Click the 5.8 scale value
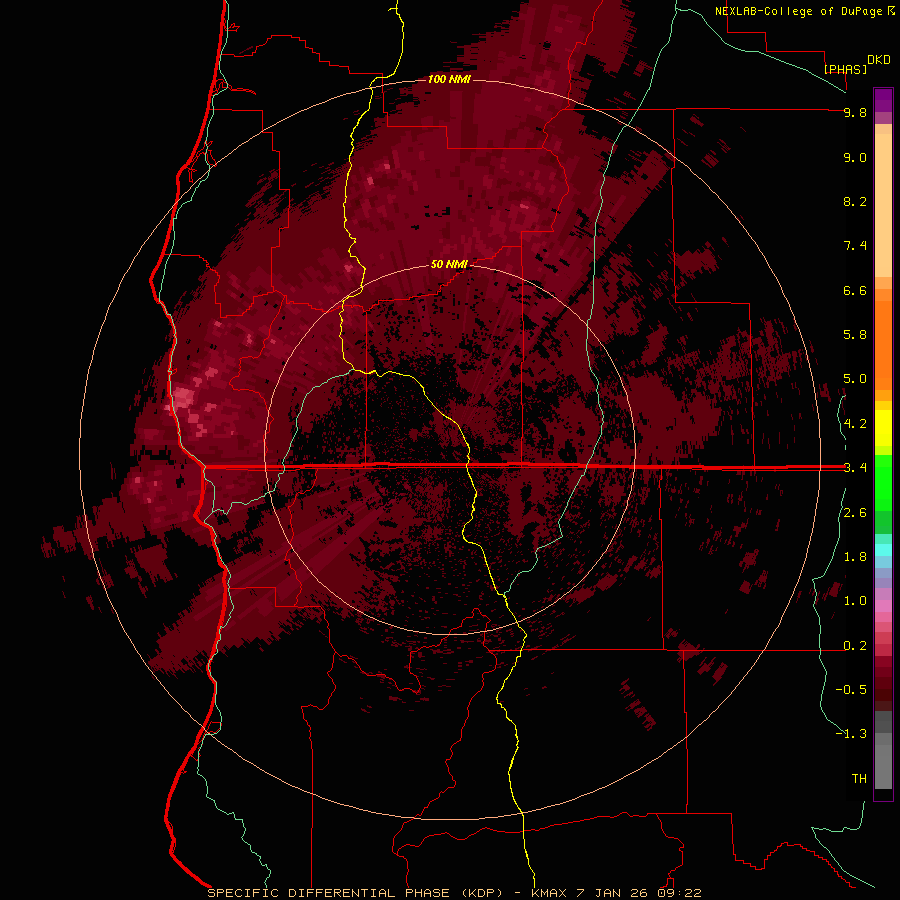Image resolution: width=900 pixels, height=900 pixels. coord(855,335)
